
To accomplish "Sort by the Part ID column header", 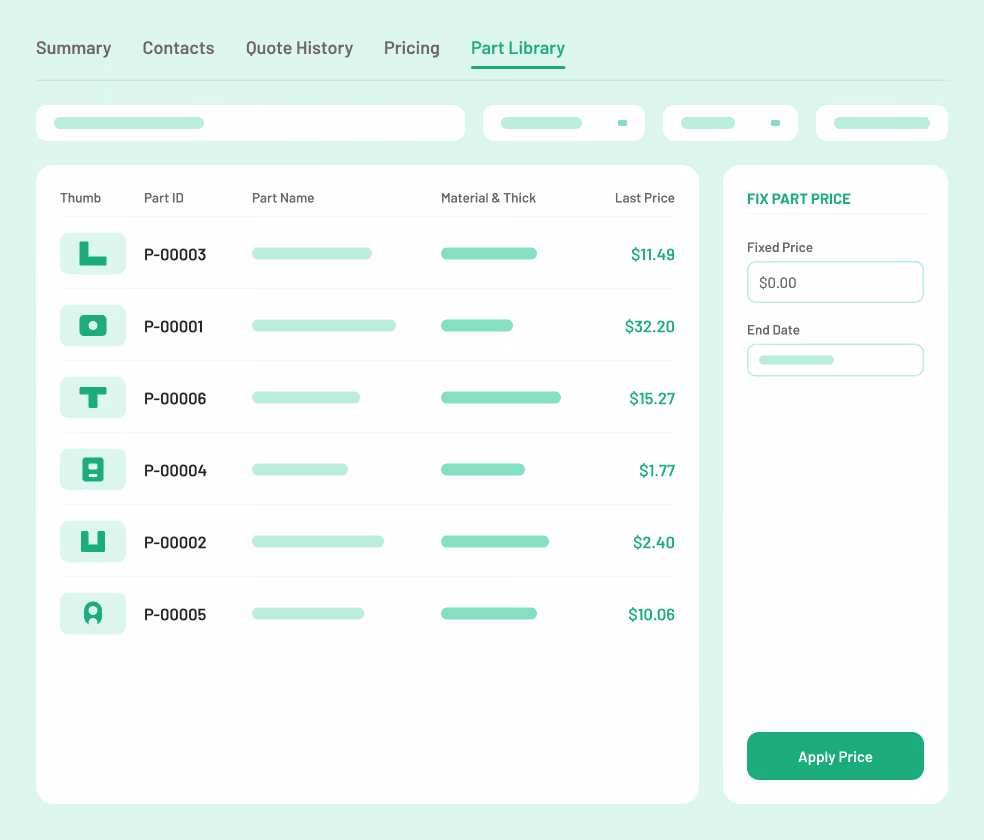I will tap(164, 198).
